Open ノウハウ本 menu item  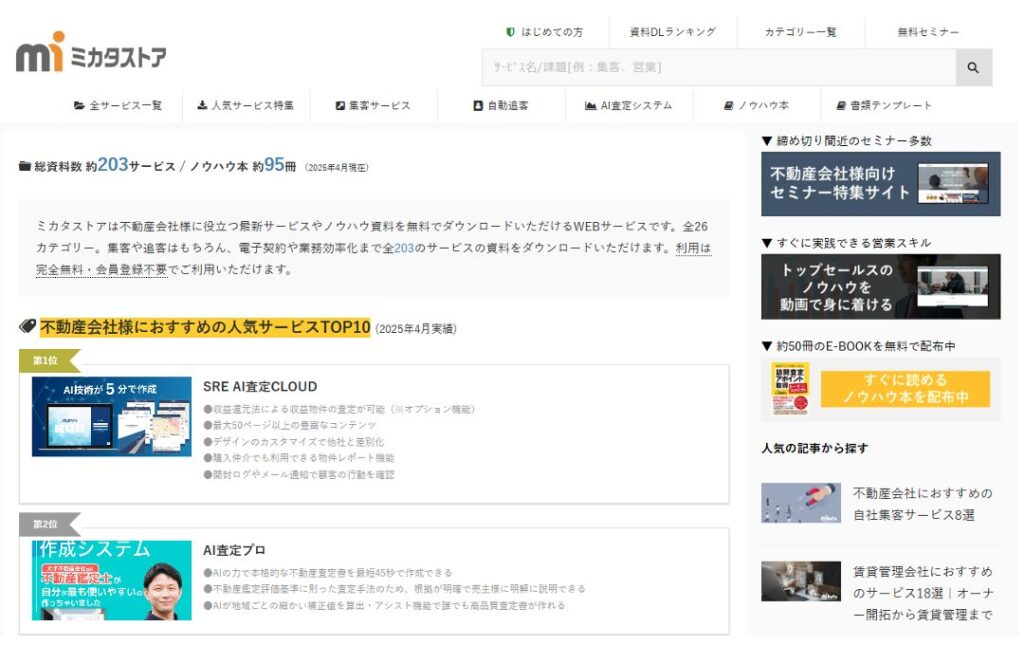coord(763,105)
